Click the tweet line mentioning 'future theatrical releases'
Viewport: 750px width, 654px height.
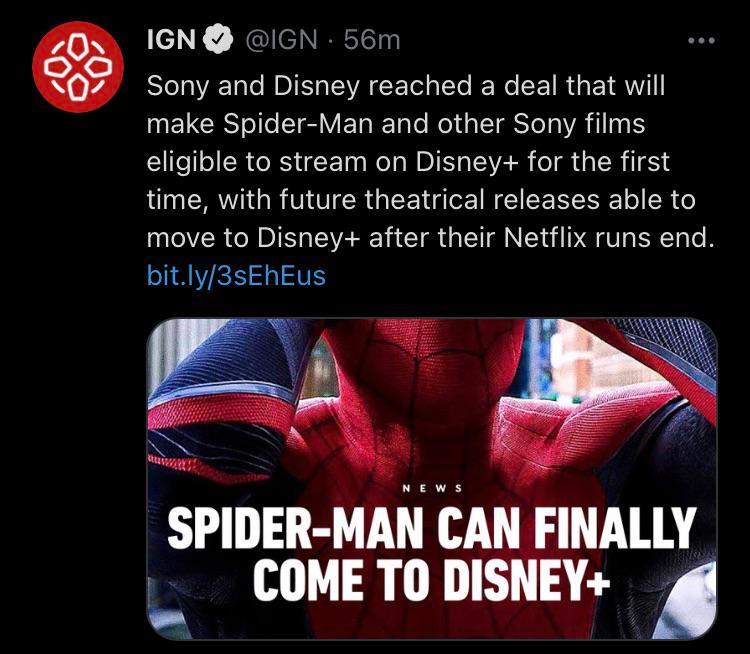point(421,200)
